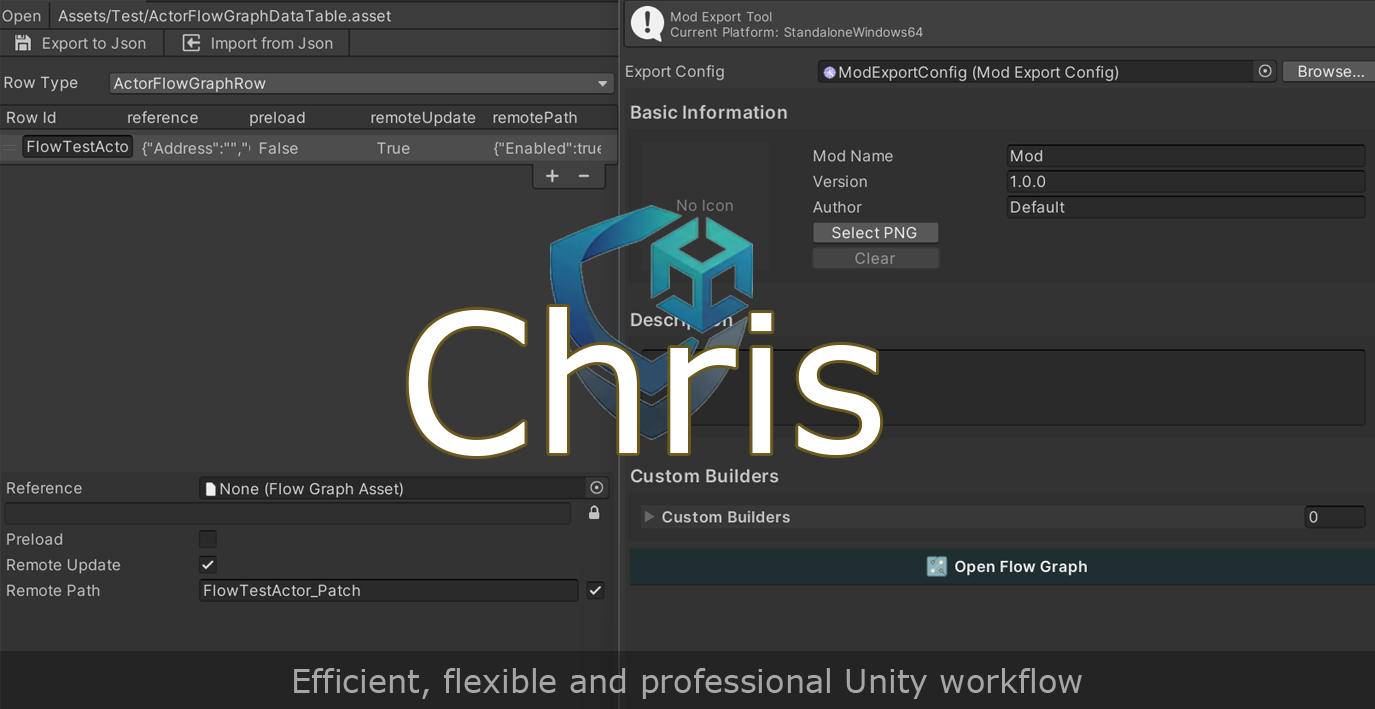Click the None (Flow Graph Asset) reference field
1375x709 pixels.
392,488
